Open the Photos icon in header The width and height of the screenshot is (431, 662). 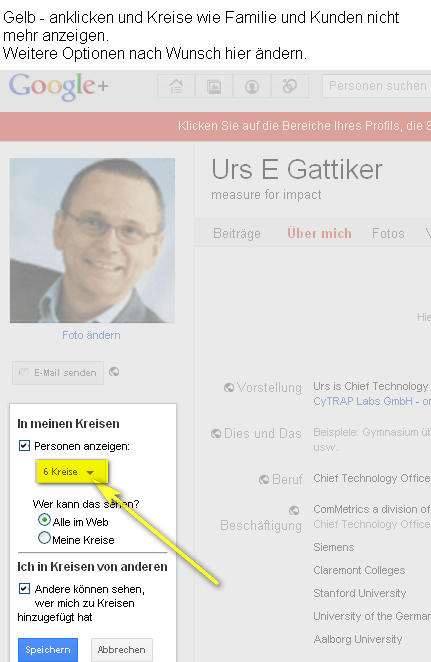coord(214,86)
